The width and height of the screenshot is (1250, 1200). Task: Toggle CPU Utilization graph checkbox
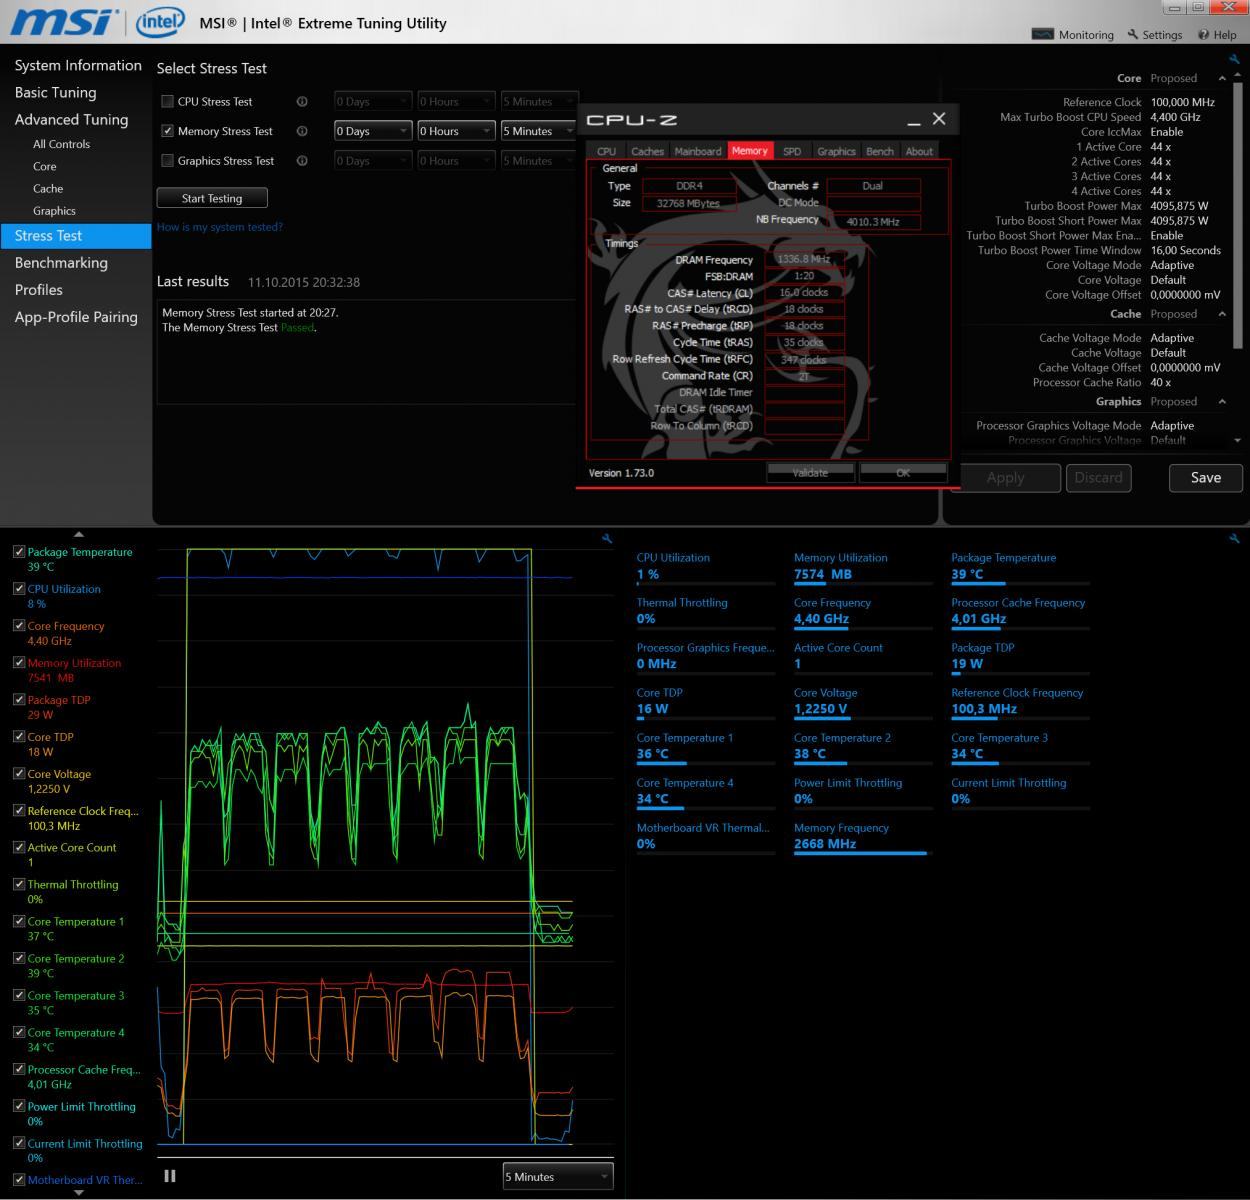click(19, 588)
